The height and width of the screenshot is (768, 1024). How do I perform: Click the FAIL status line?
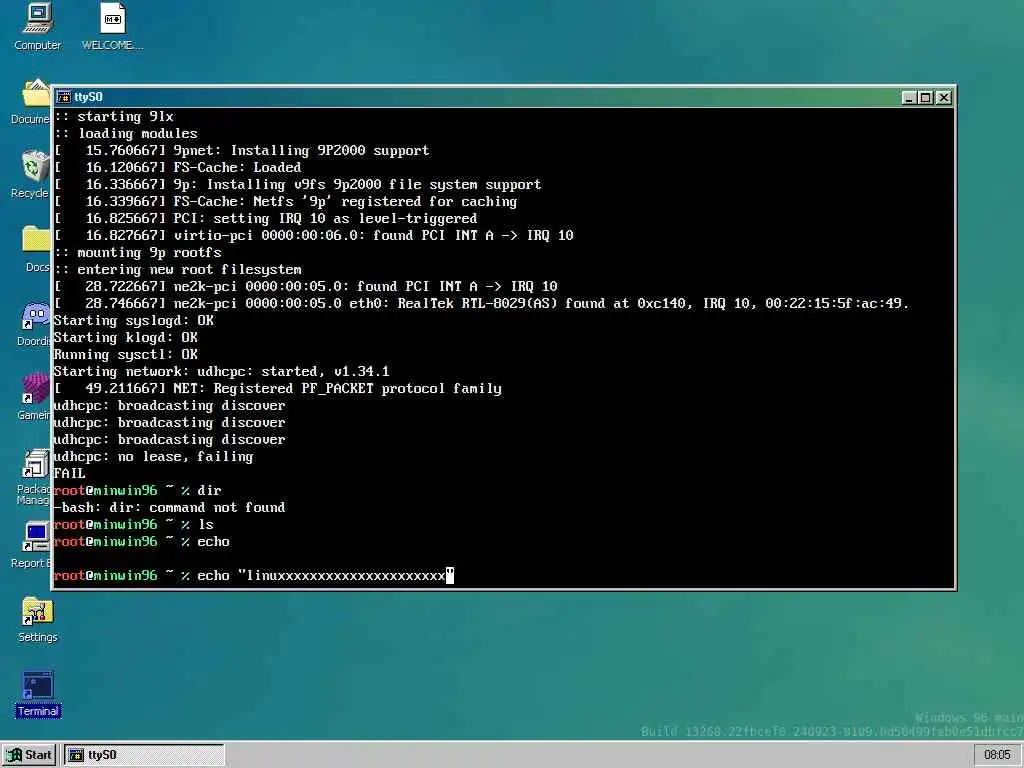click(x=69, y=473)
